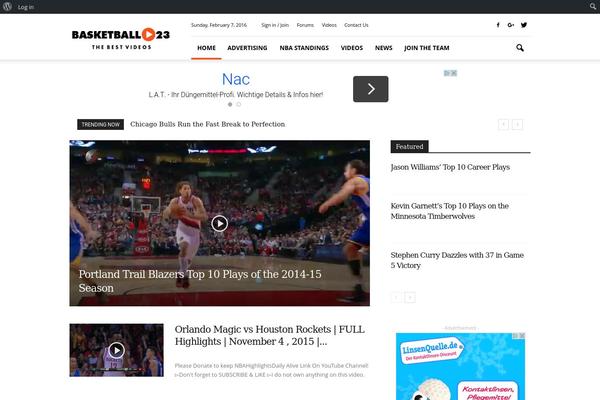This screenshot has width=600, height=400.
Task: Open the Log in link in the admin bar
Action: (x=26, y=7)
